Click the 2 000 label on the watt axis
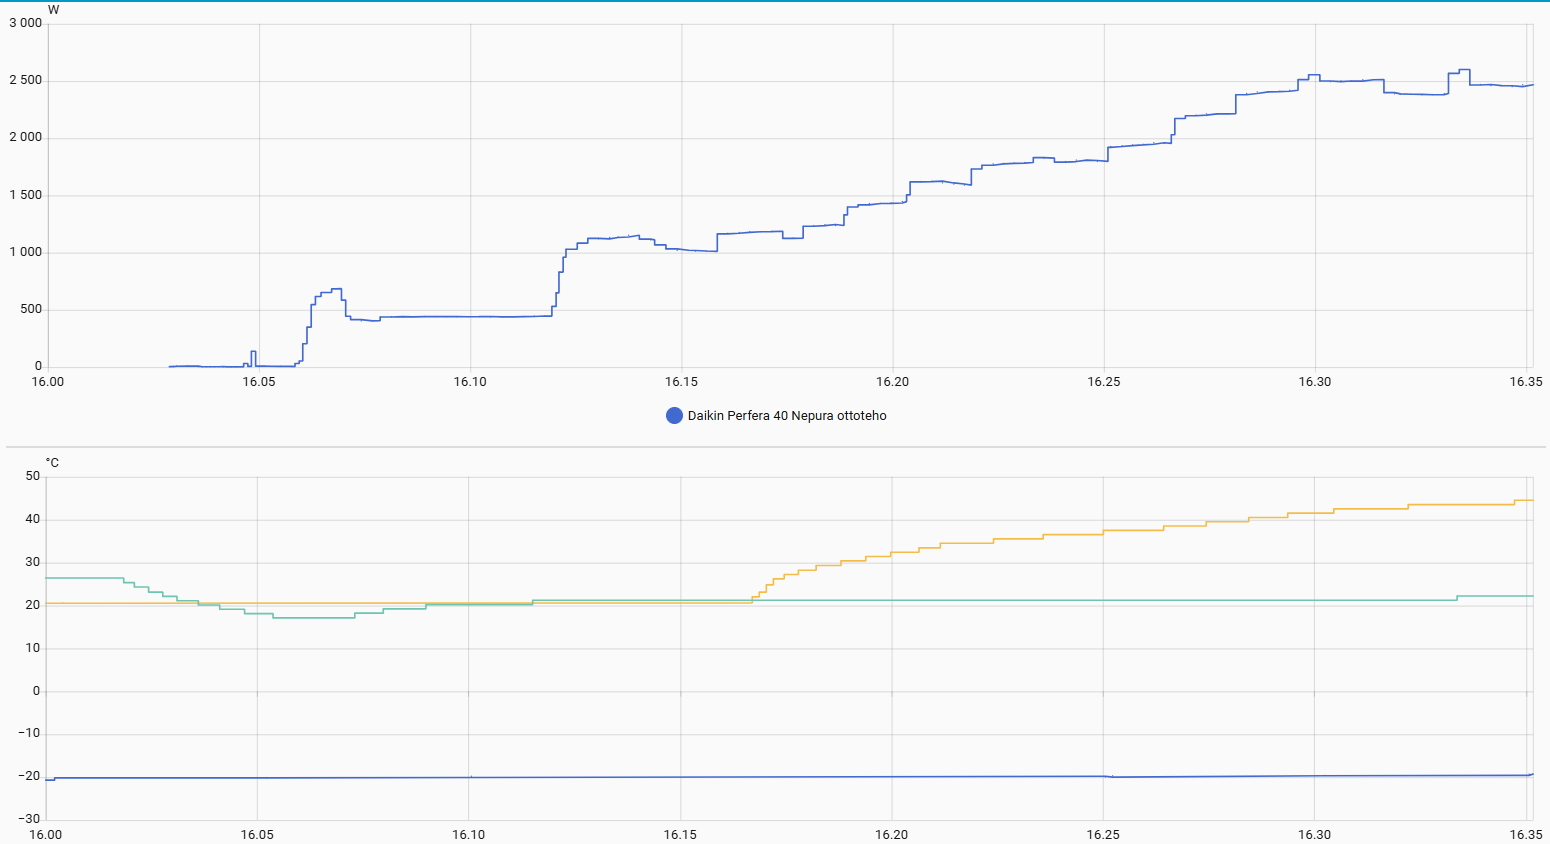Viewport: 1550px width, 844px height. [26, 137]
